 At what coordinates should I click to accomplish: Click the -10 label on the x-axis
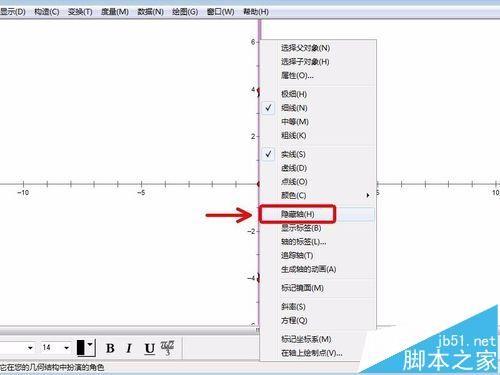click(23, 193)
